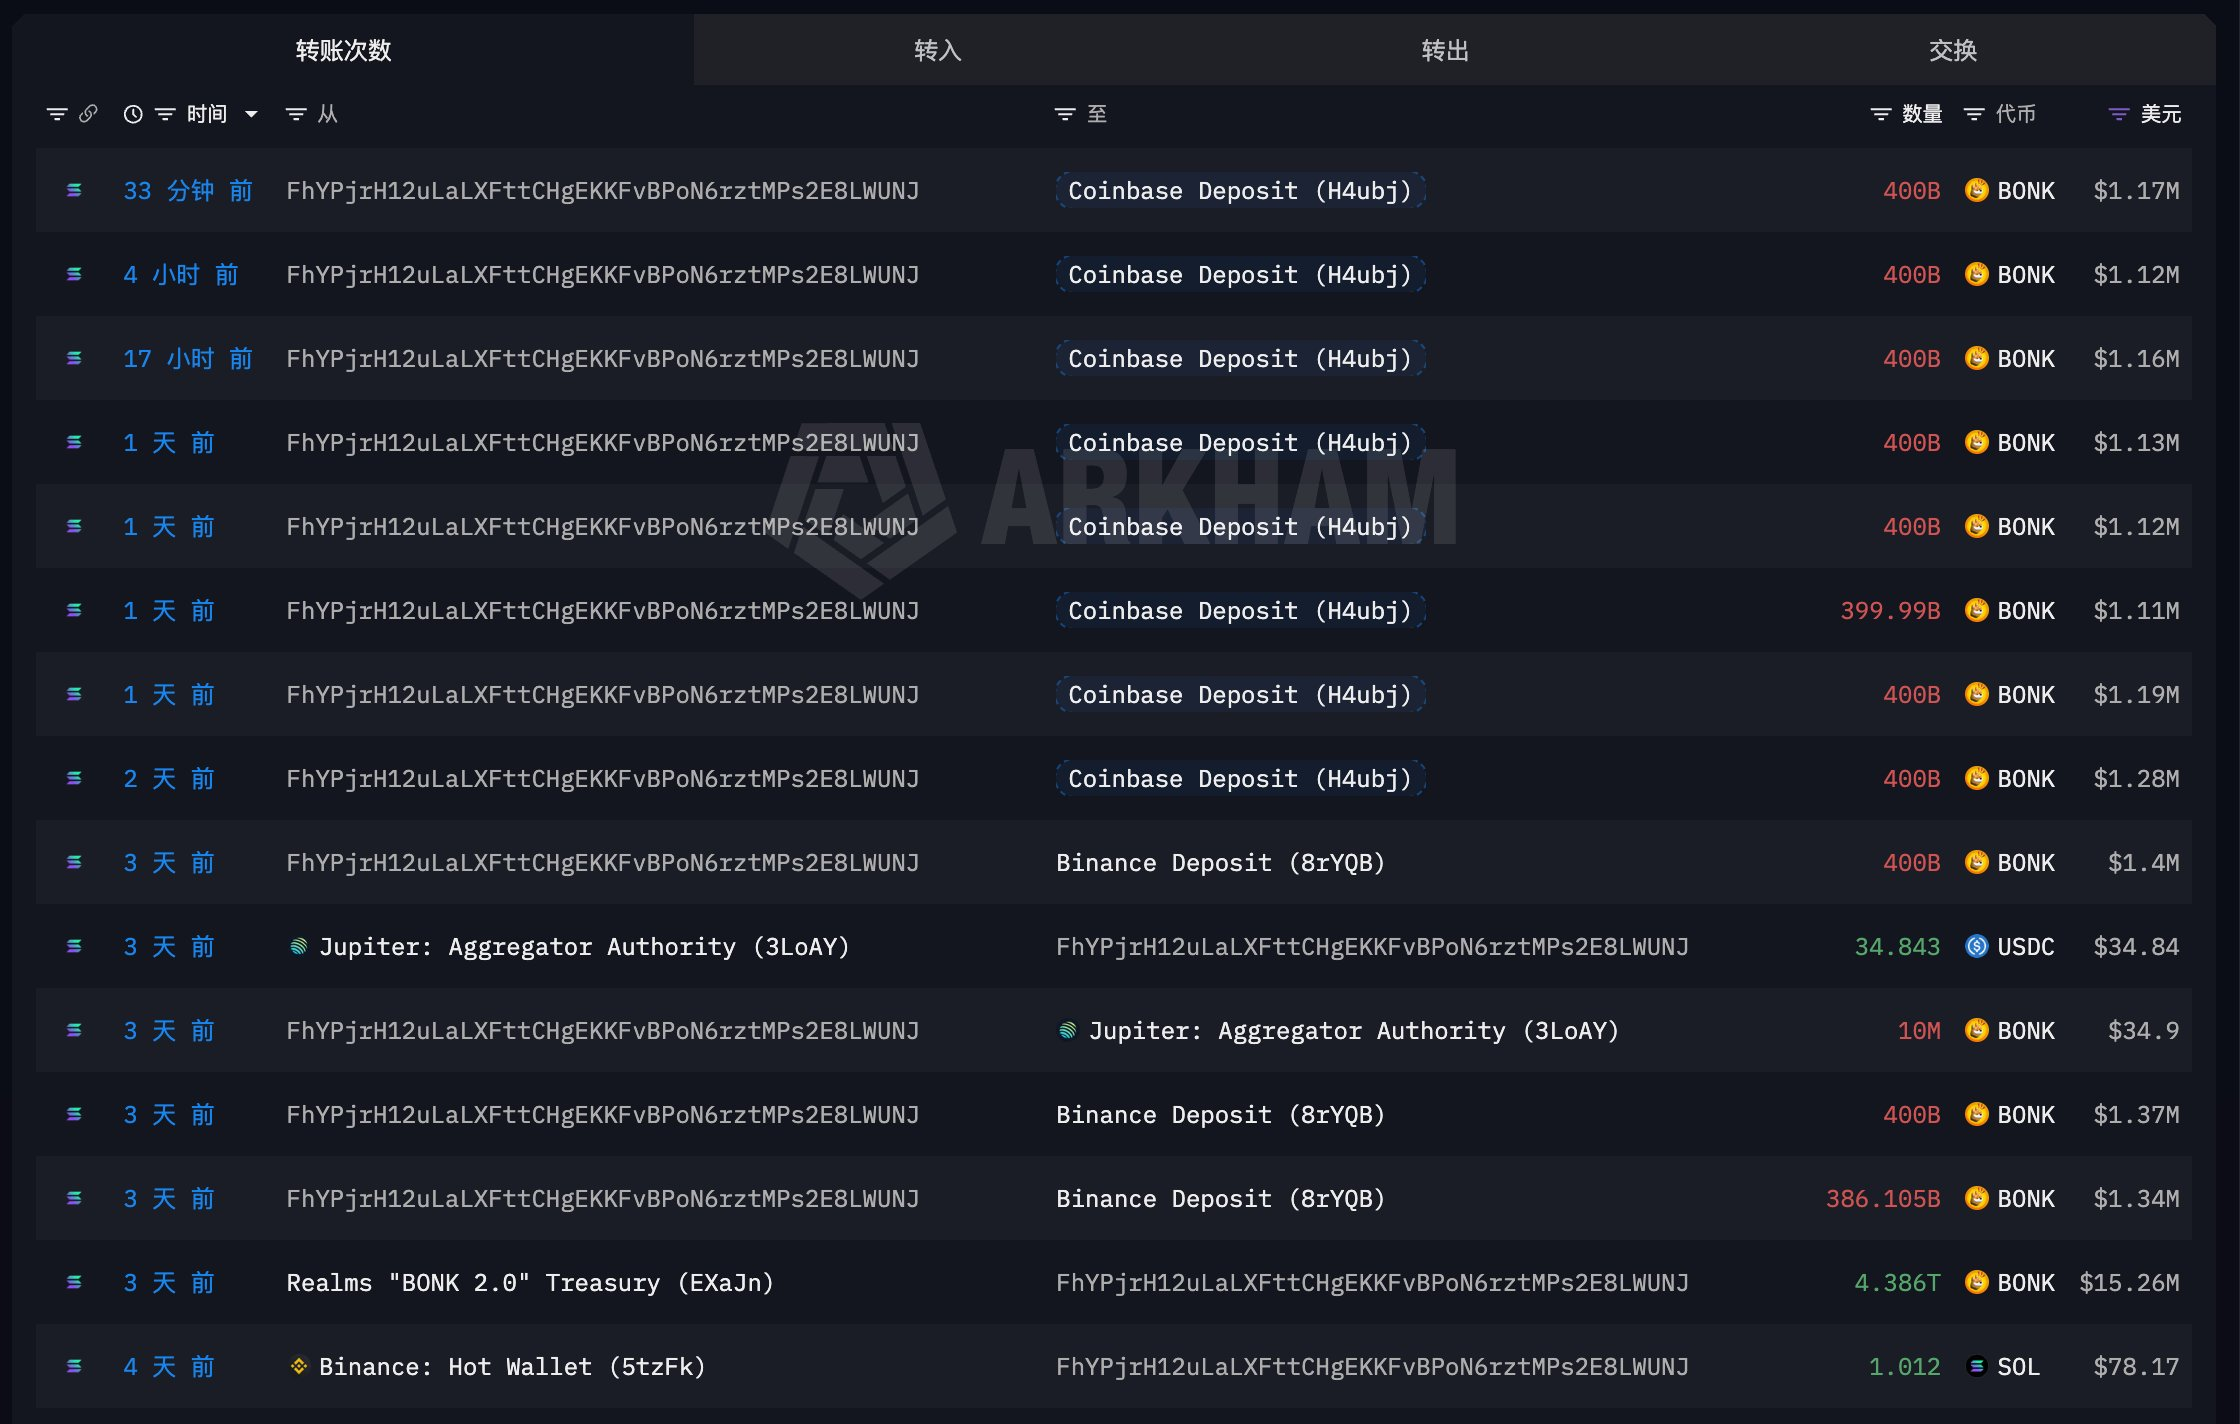Open the 33 分钟 前 transaction link

(188, 190)
